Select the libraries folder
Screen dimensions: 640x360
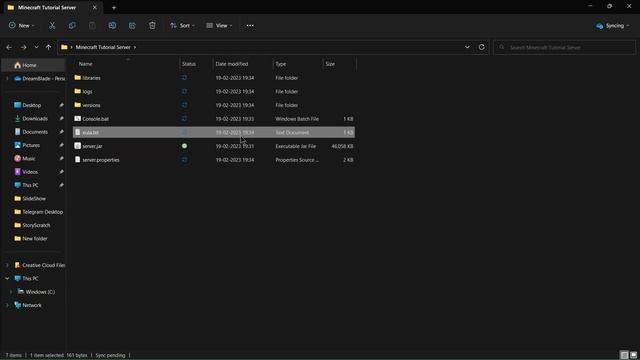(214, 78)
